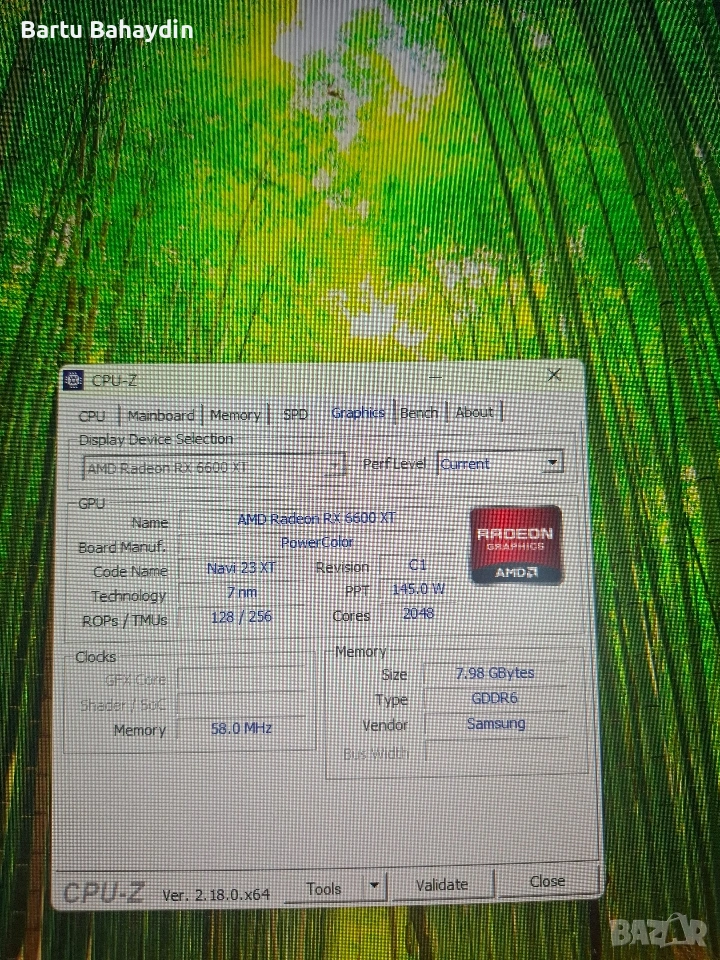Click the Validate button
The height and width of the screenshot is (960, 720).
click(x=441, y=884)
